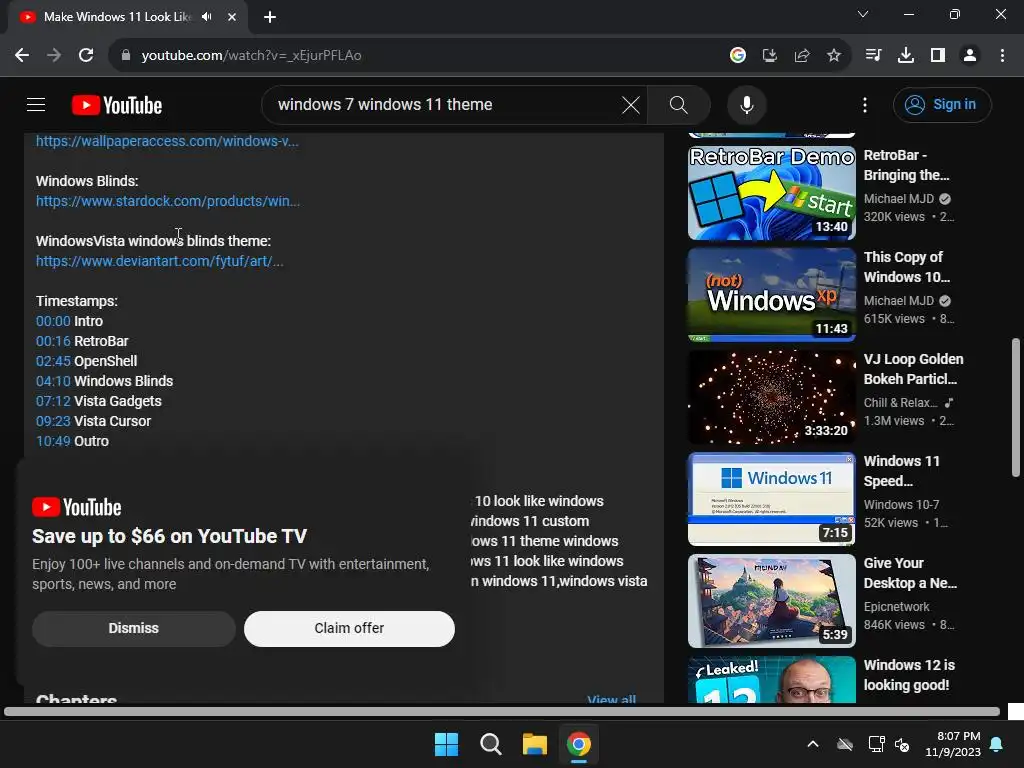Open the clock showing 8:07 PM
The image size is (1024, 768).
click(x=953, y=744)
